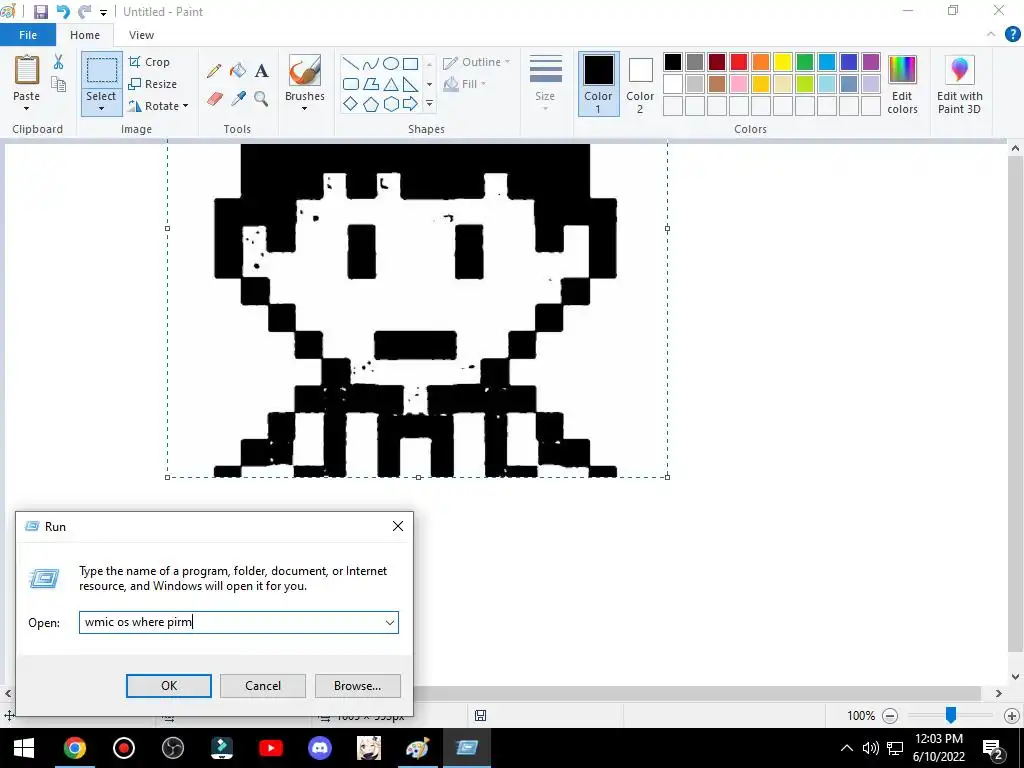Select the Right arrow shape
Screen dimensions: 1024x768
click(x=410, y=104)
